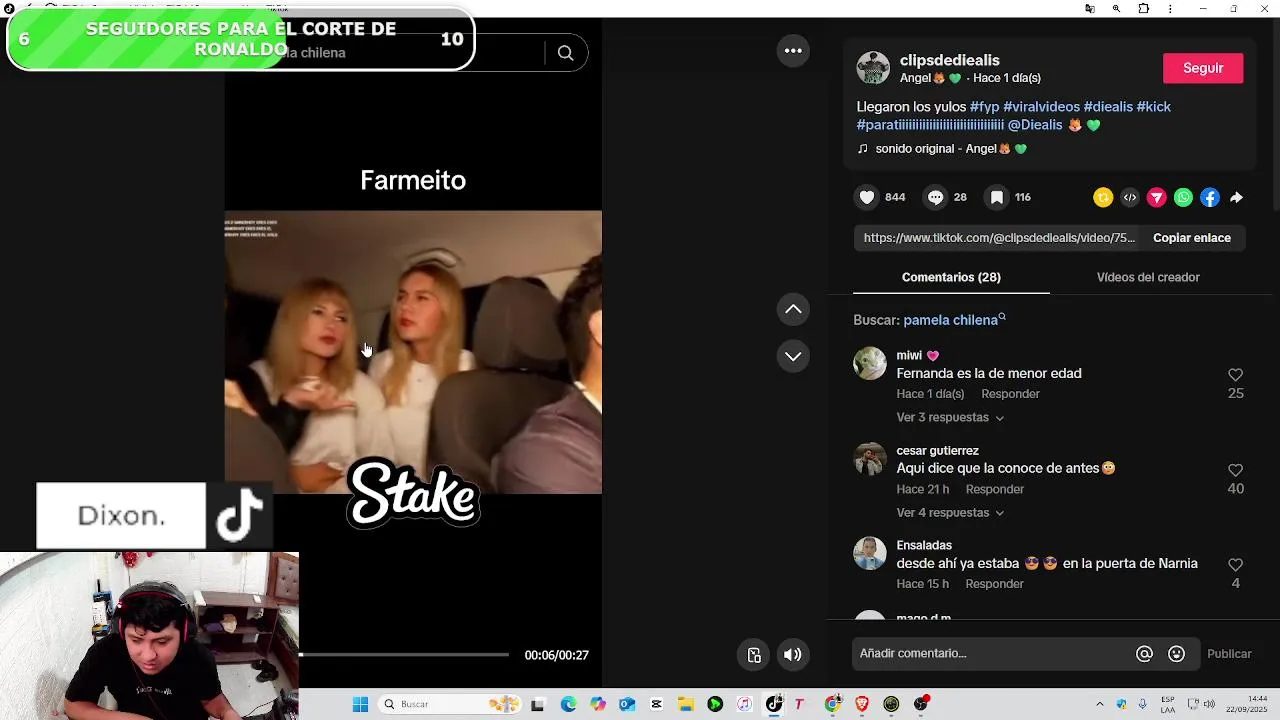The image size is (1280, 720).
Task: Share via the pink send icon
Action: pyautogui.click(x=1157, y=197)
